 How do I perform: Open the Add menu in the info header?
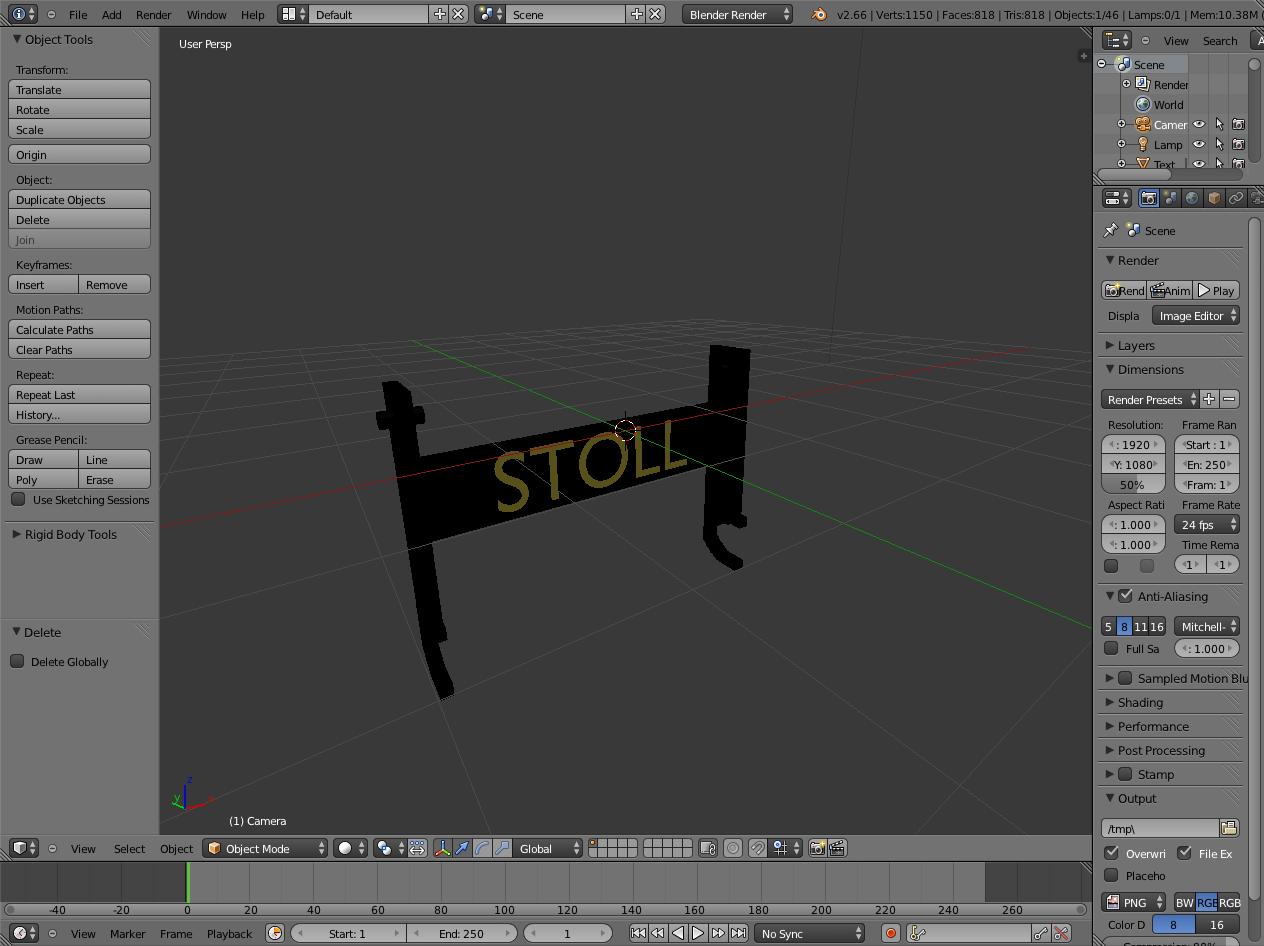111,15
